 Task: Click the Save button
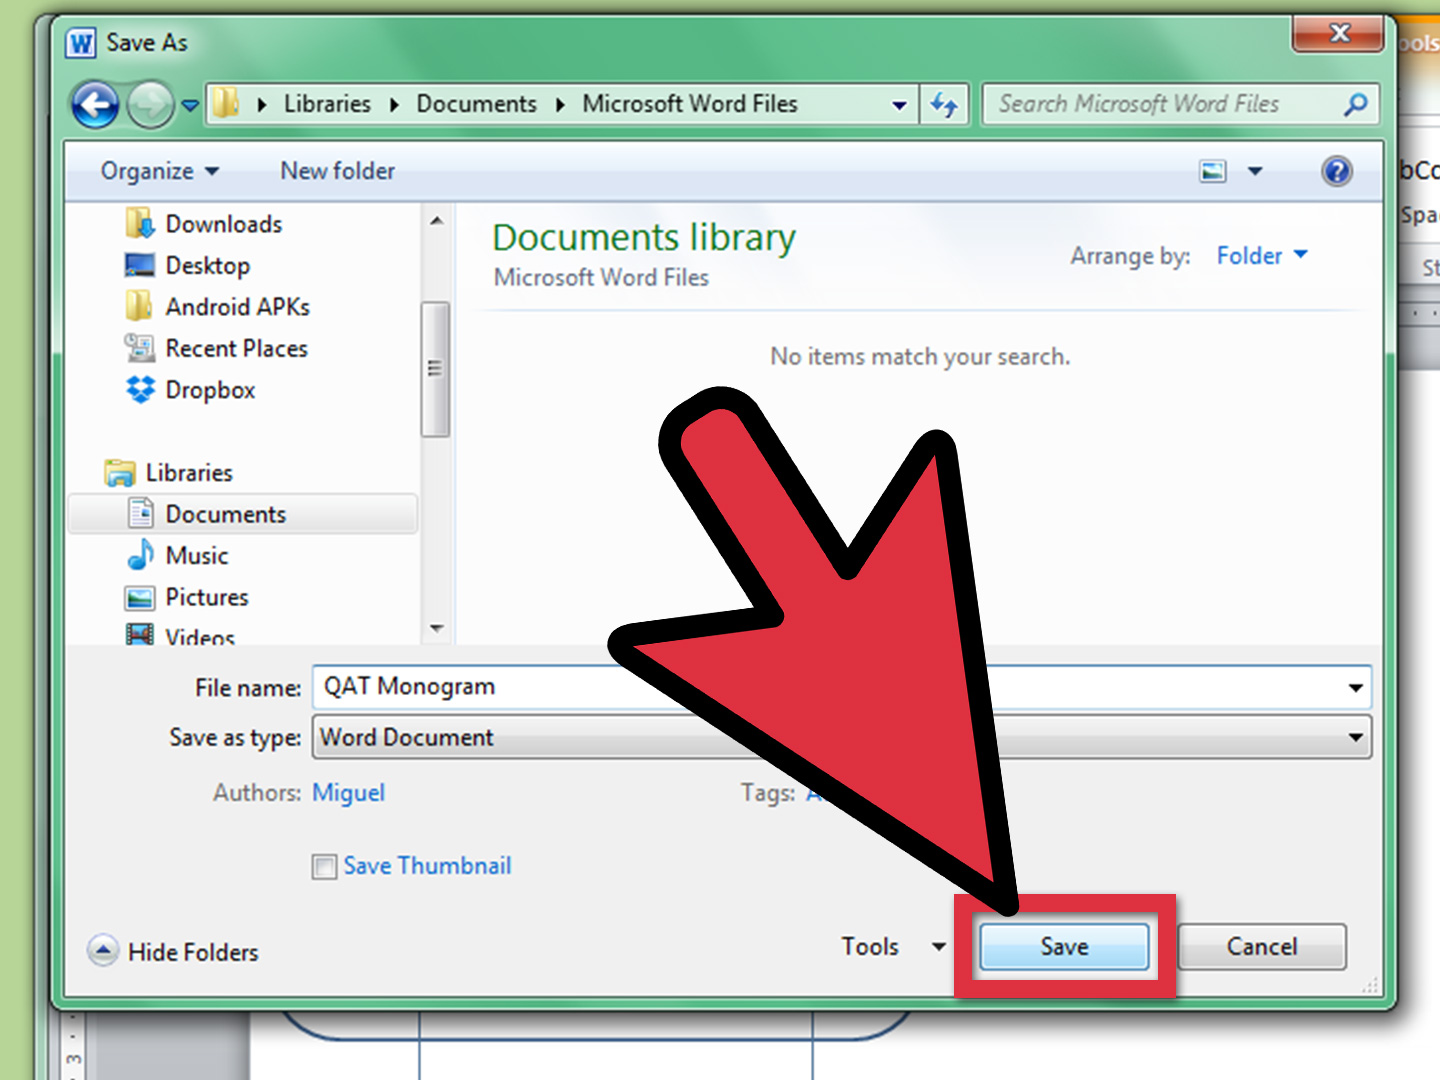tap(1064, 947)
